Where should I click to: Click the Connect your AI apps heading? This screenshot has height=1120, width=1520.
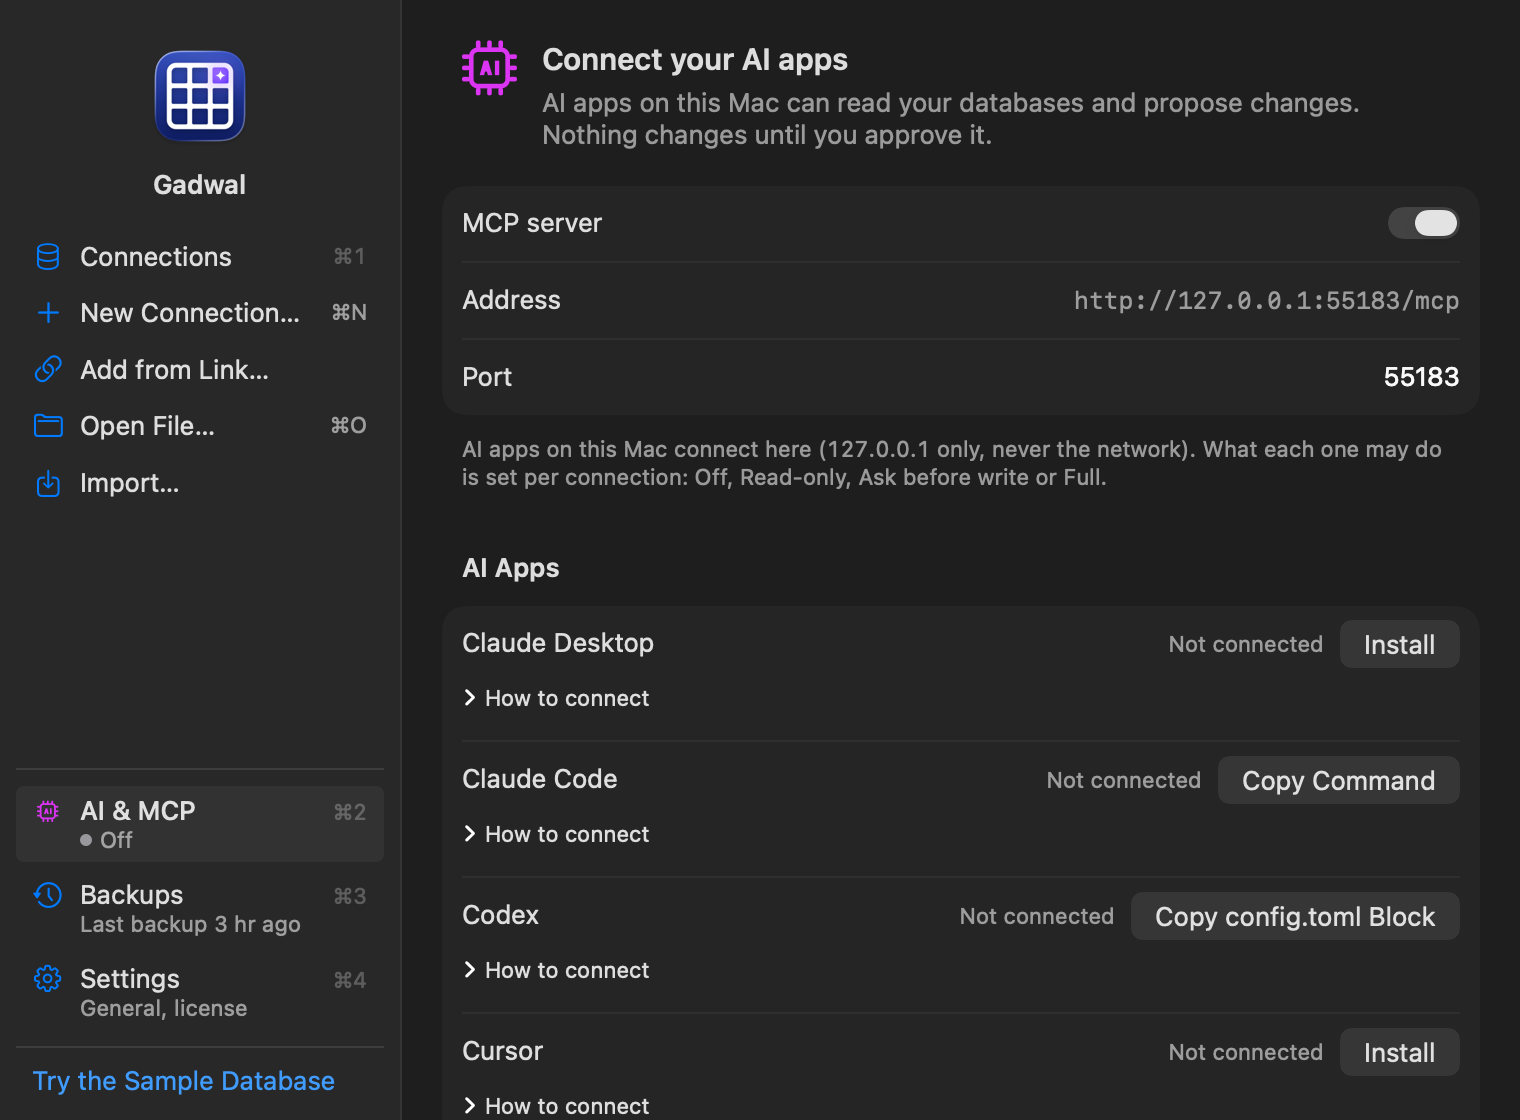coord(695,60)
